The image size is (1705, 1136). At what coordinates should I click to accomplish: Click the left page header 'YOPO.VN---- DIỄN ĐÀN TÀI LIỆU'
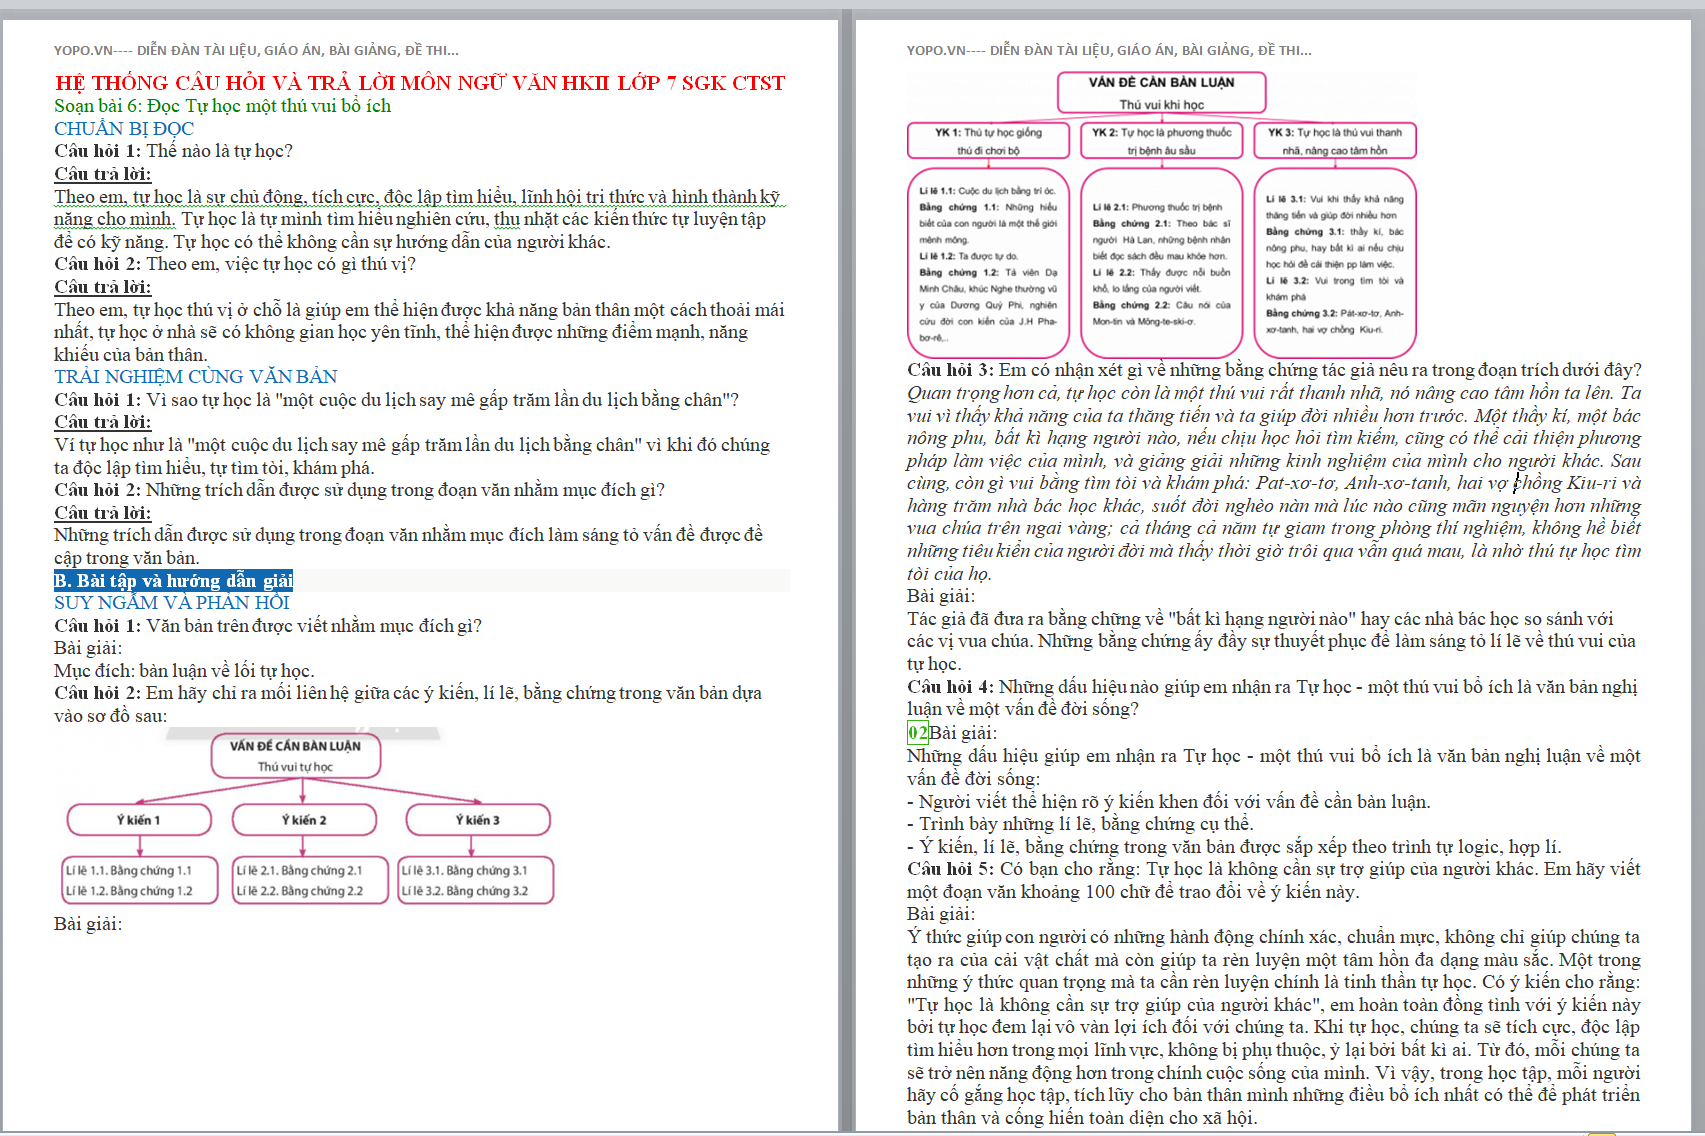point(256,50)
